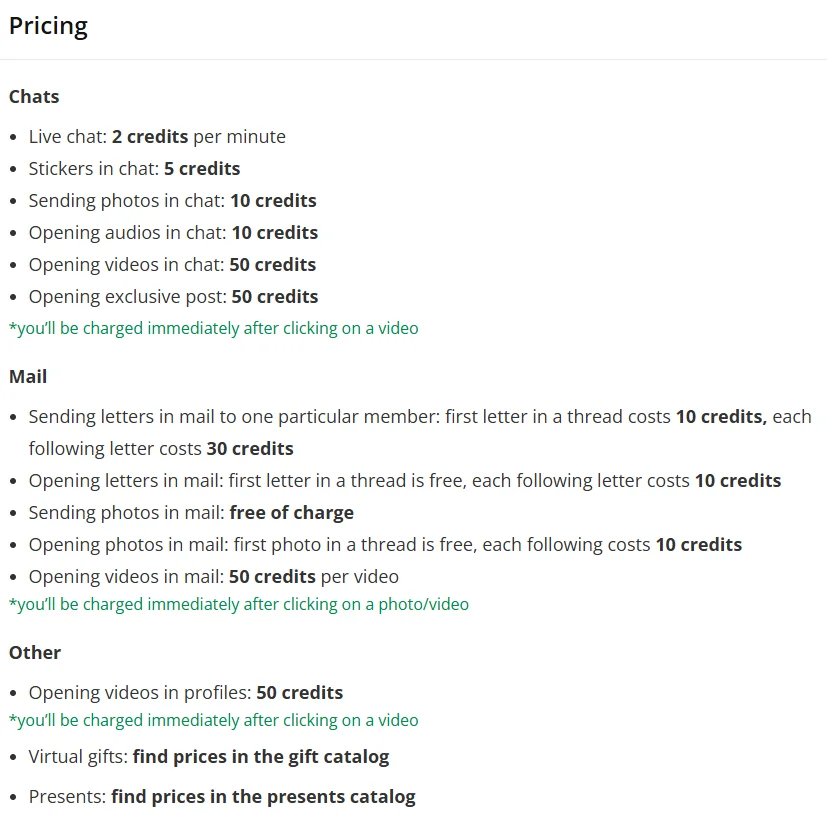Select the Chats section heading
This screenshot has height=815, width=827.
click(34, 97)
